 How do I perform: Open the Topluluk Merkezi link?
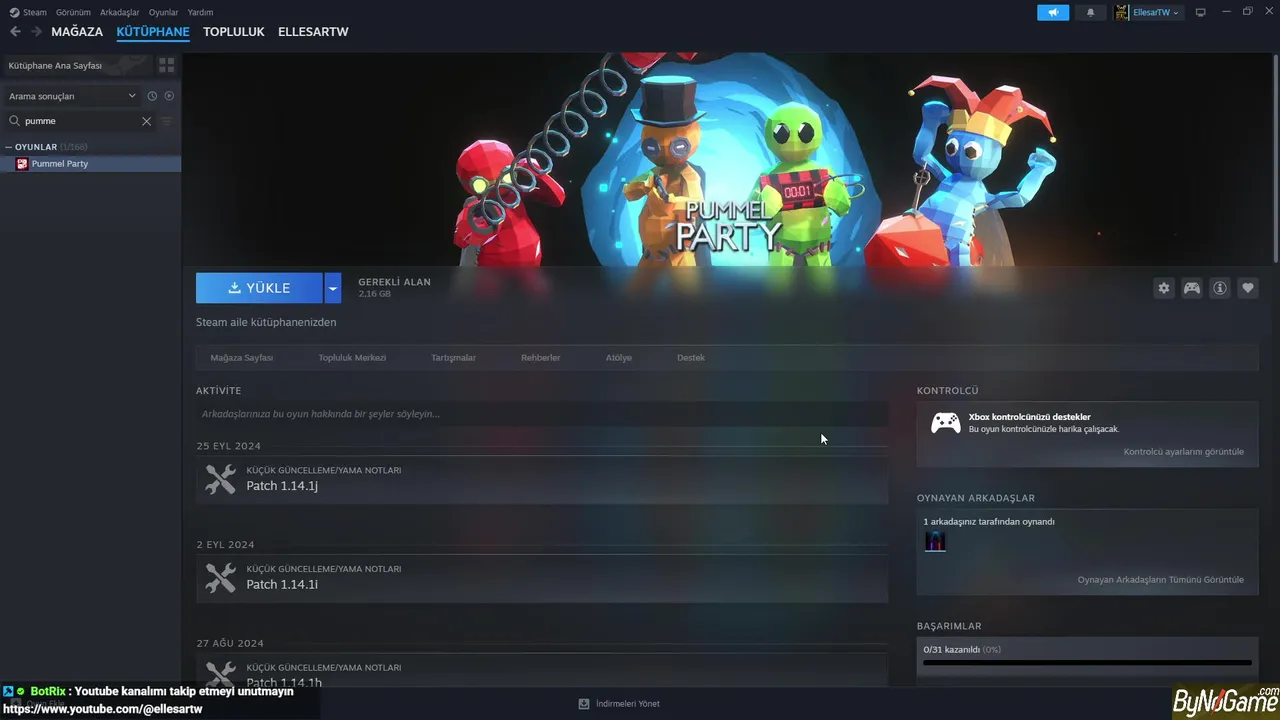[x=352, y=357]
